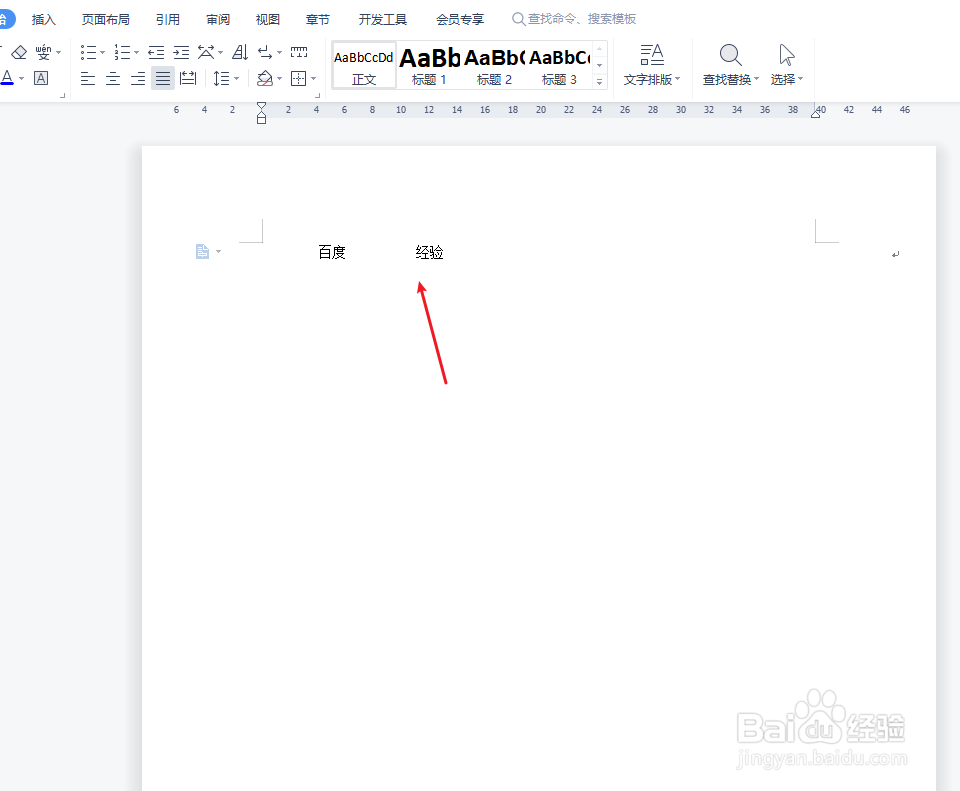
Task: Center align the text
Action: [113, 78]
